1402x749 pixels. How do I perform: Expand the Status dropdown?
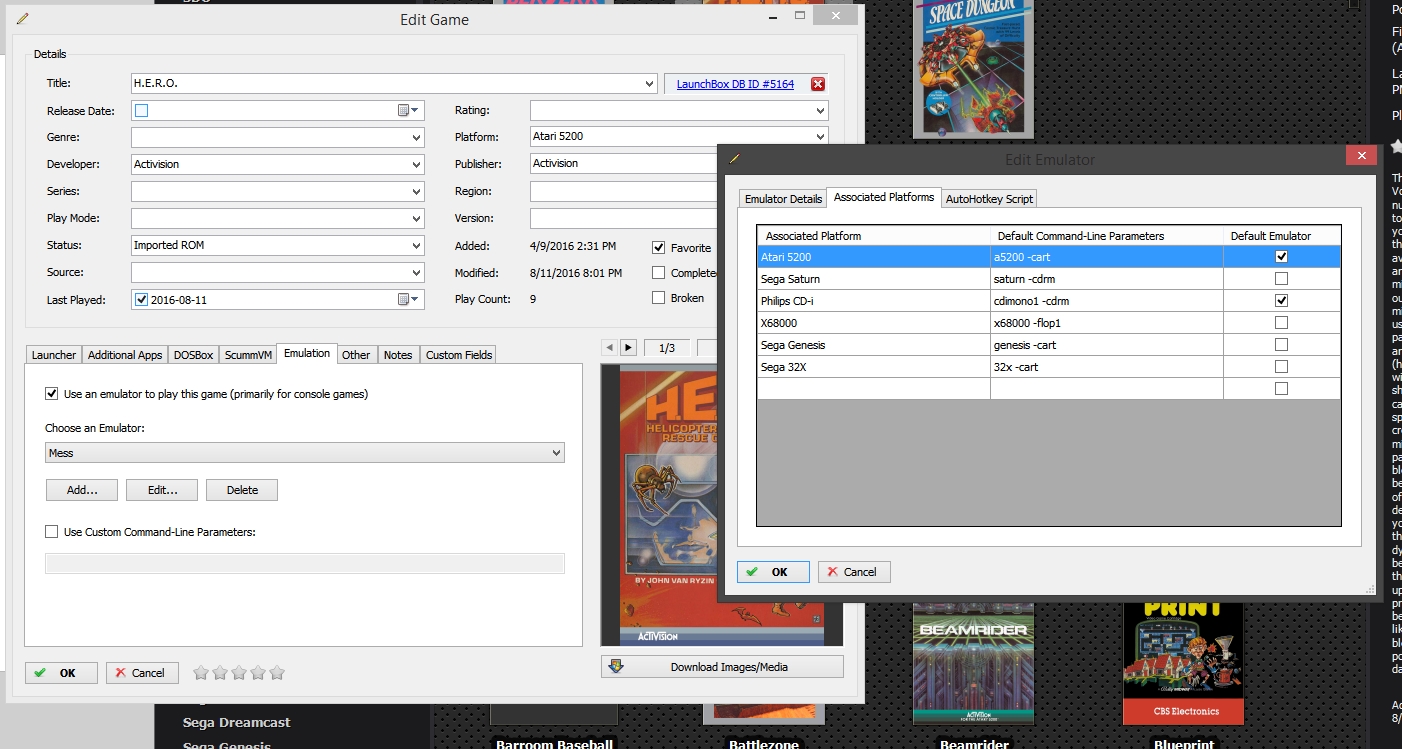(416, 245)
